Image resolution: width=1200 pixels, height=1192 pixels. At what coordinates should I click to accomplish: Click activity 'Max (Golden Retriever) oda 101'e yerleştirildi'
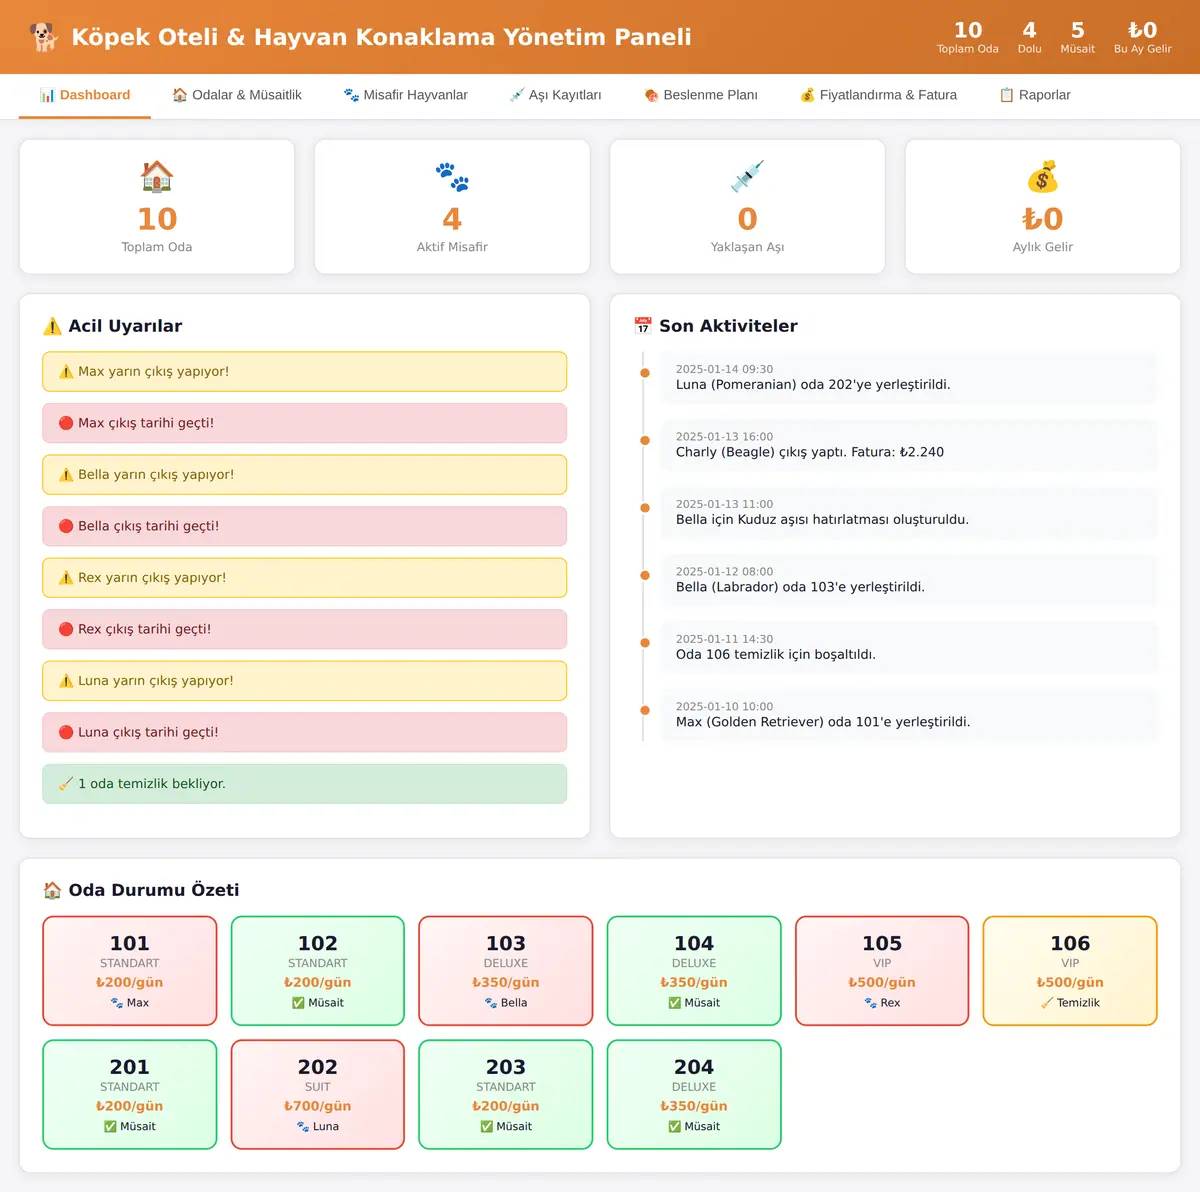[x=909, y=715]
